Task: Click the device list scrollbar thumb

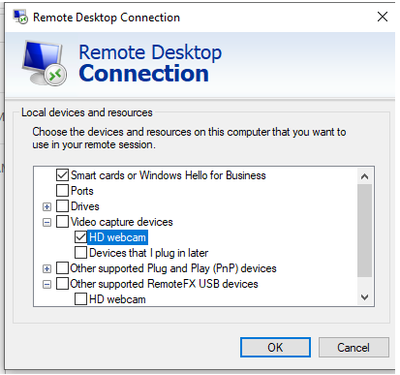Action: (365, 230)
